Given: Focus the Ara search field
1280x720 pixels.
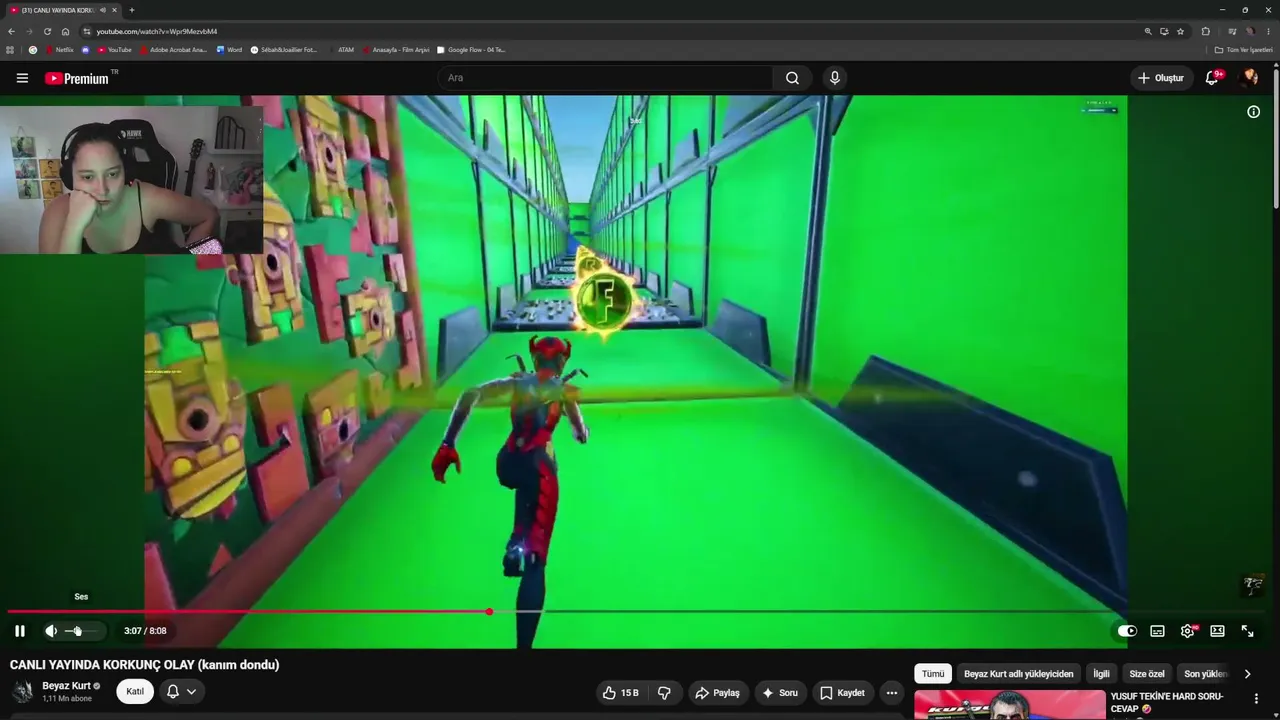Looking at the screenshot, I should (605, 78).
